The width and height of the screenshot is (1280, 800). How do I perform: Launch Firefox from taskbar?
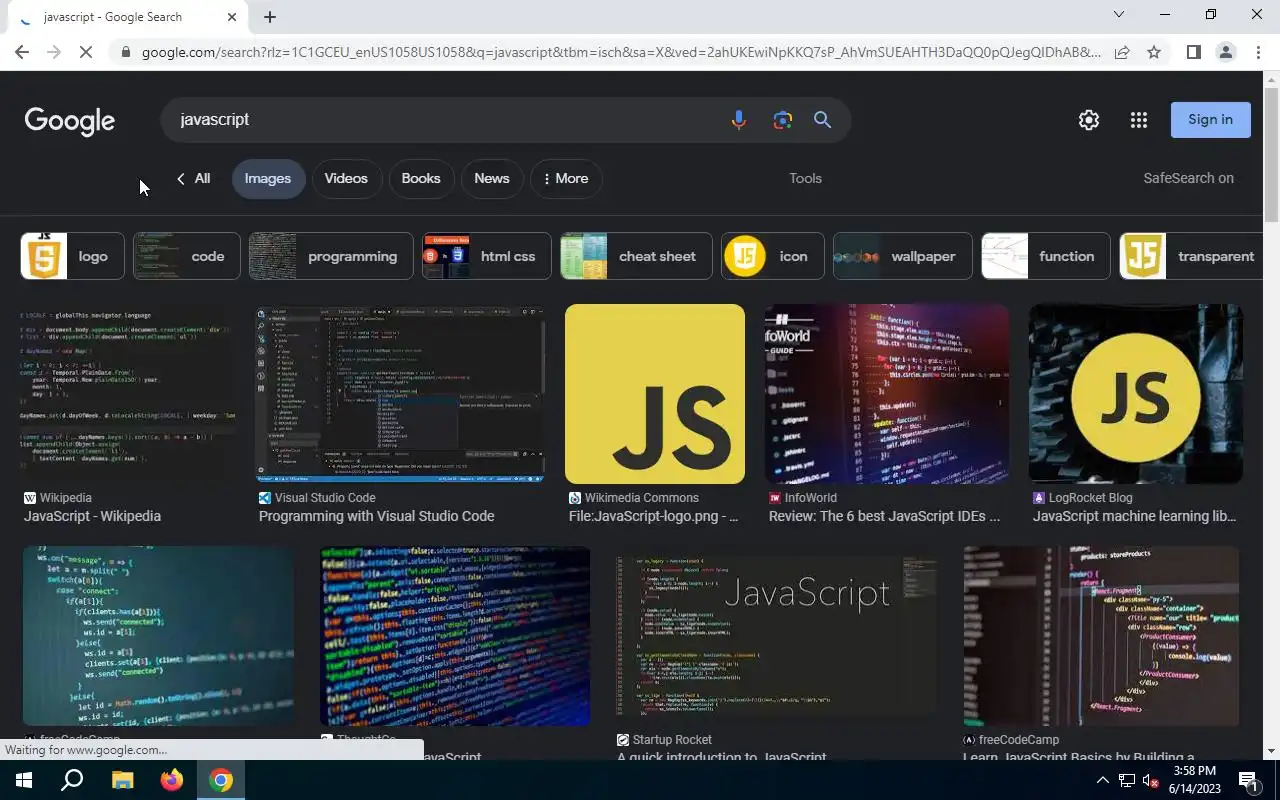click(x=172, y=780)
